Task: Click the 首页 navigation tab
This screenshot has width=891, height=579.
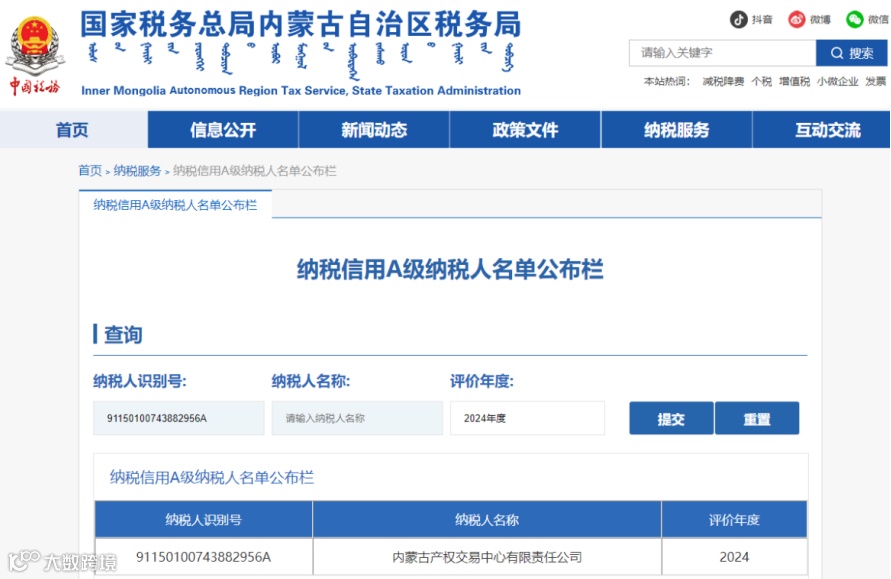Action: [x=72, y=129]
